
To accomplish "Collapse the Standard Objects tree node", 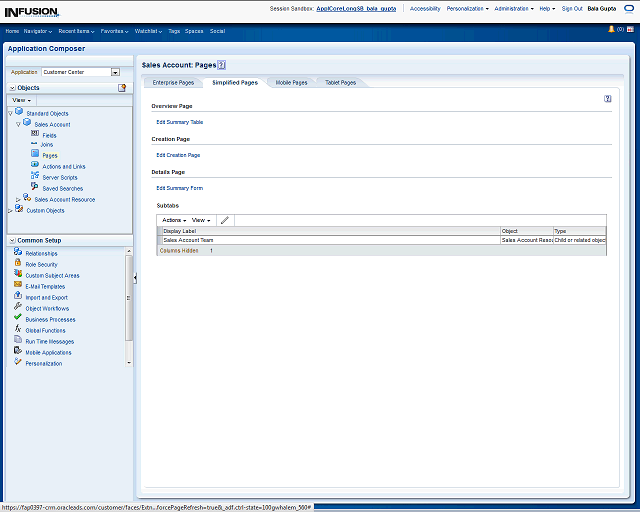I will [x=10, y=113].
